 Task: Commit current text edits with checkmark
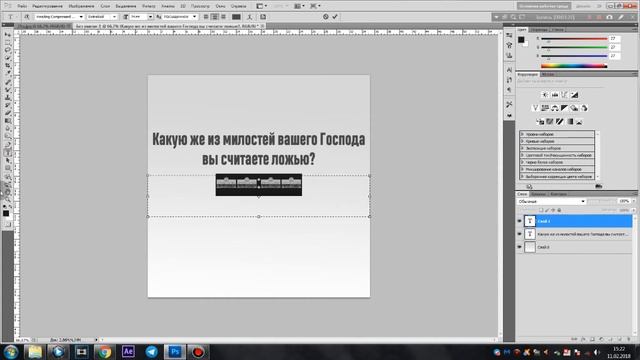tap(335, 17)
